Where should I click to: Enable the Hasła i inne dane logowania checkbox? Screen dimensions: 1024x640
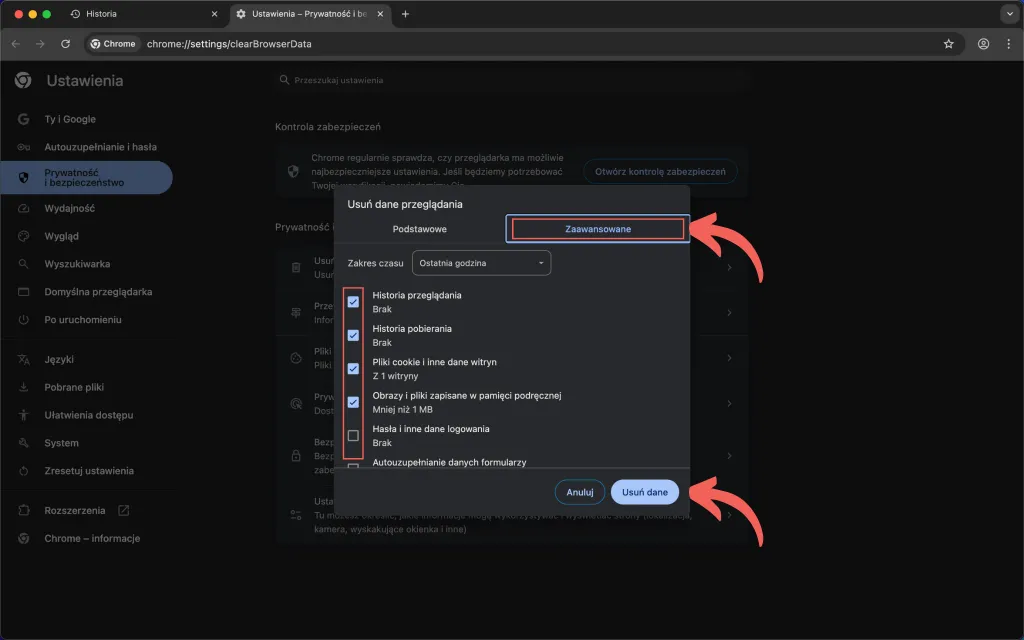(353, 436)
